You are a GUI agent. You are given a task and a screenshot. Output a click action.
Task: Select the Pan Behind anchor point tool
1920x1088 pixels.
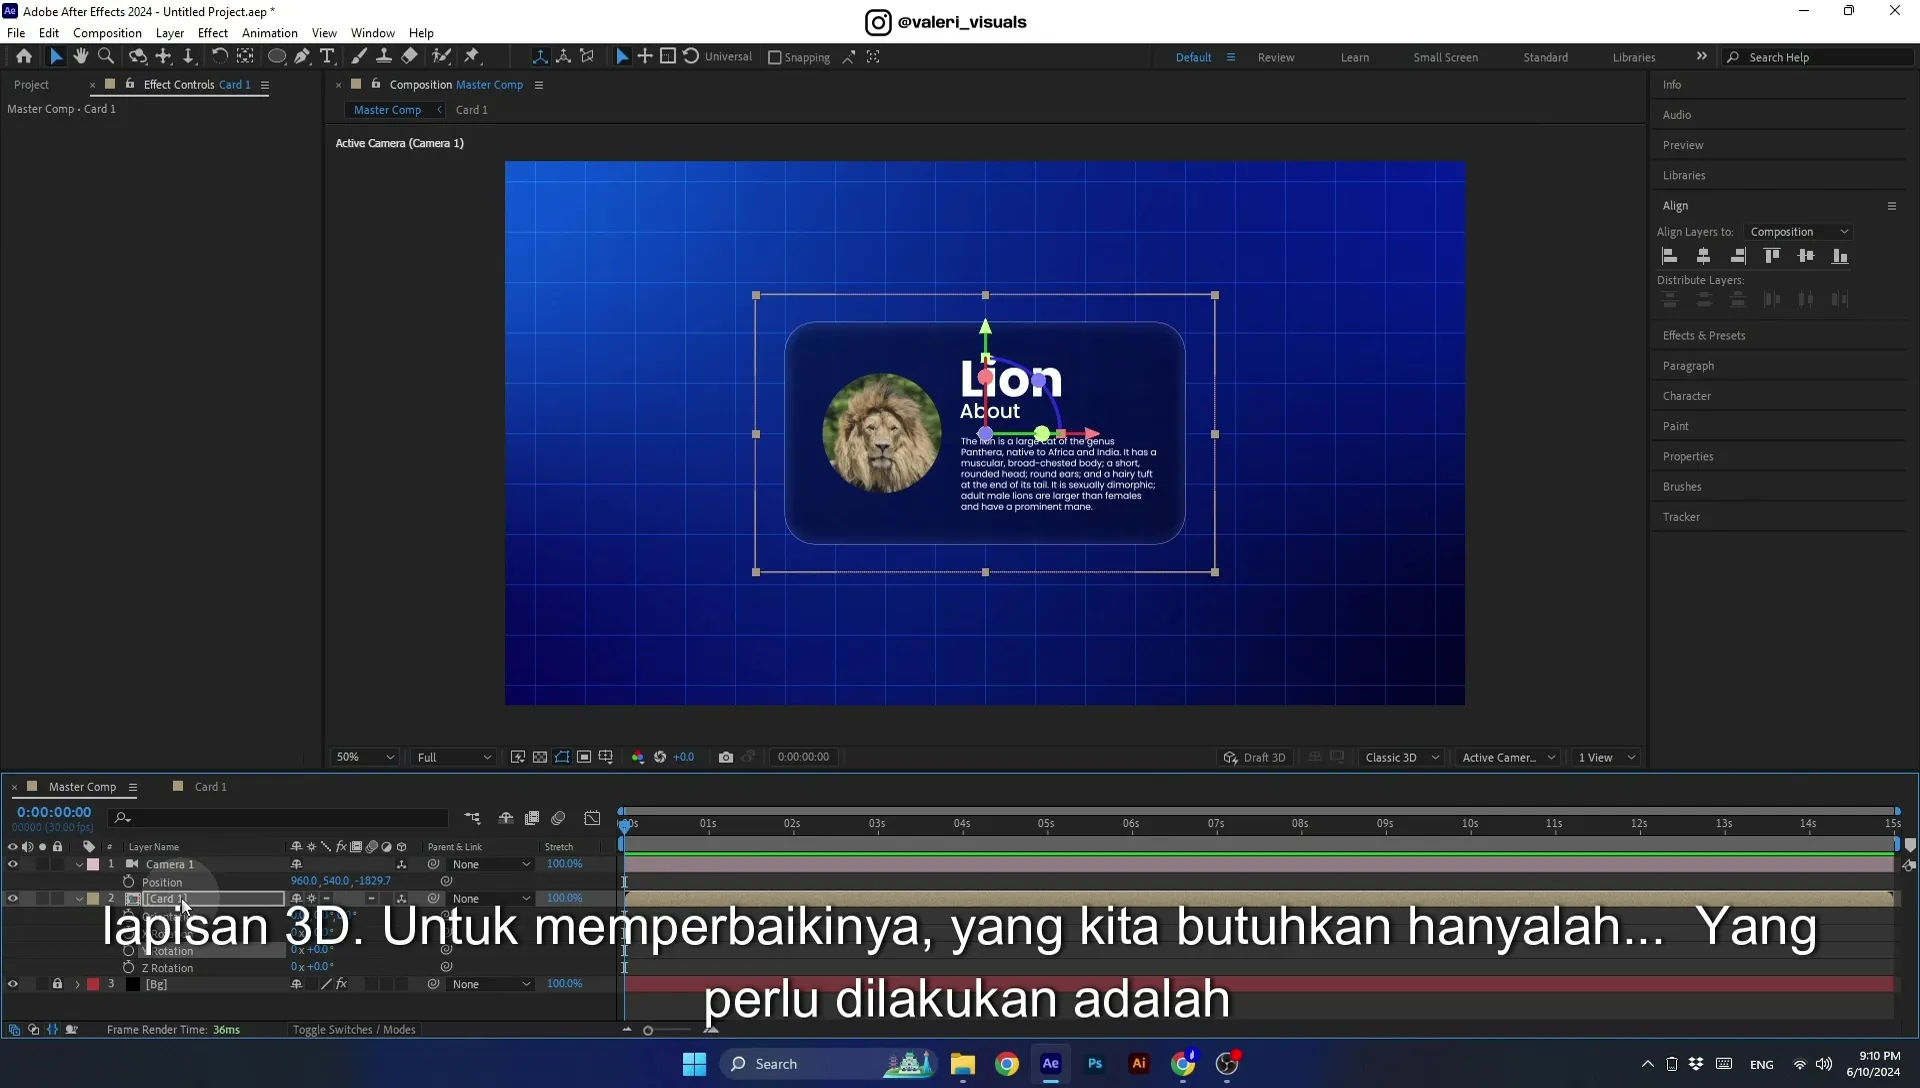point(246,57)
